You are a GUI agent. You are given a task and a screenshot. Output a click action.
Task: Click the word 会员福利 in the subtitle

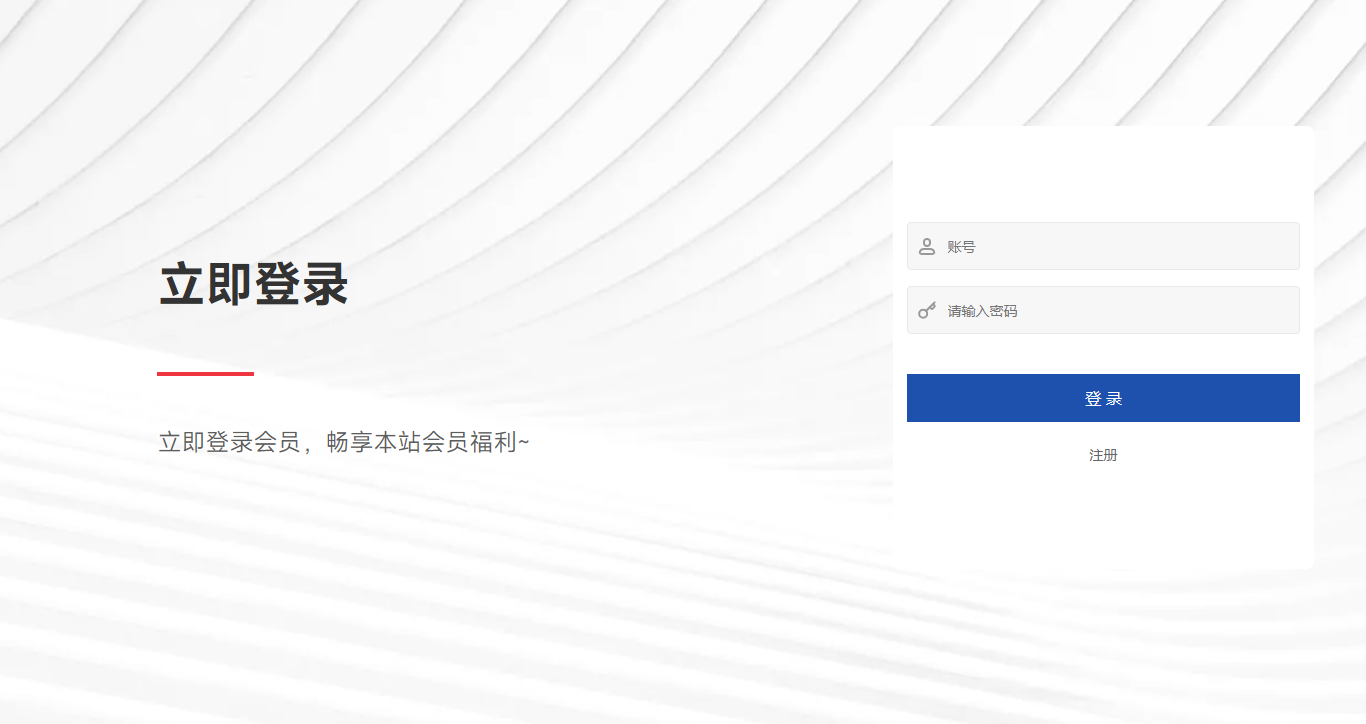[x=468, y=442]
